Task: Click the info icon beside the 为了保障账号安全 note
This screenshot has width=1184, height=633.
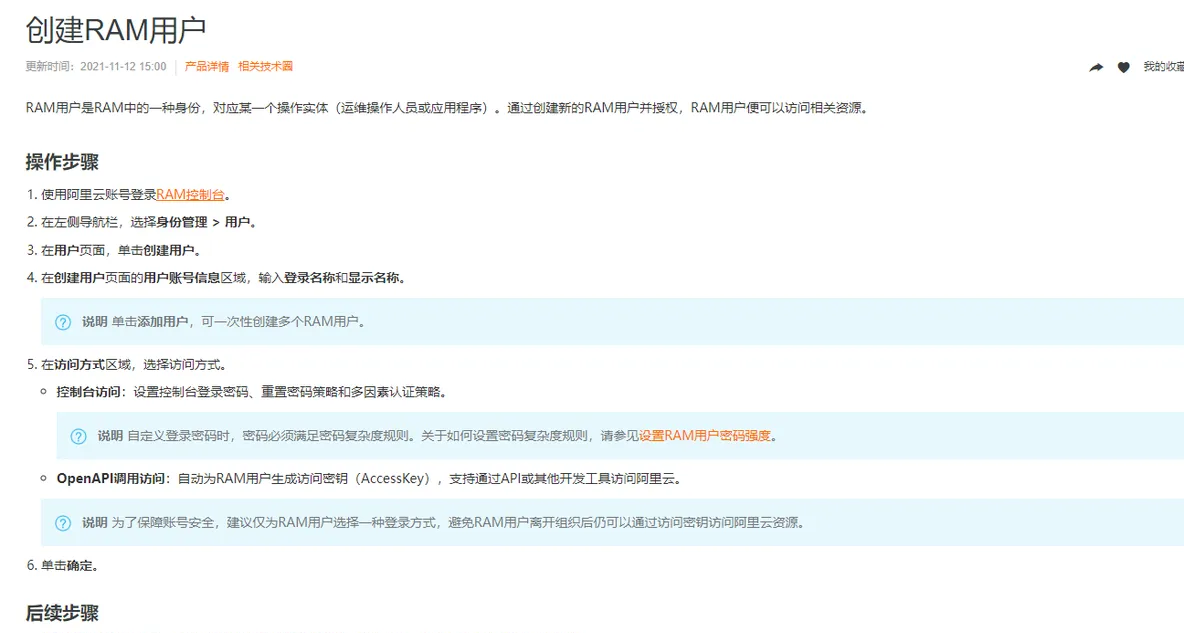Action: pos(63,523)
